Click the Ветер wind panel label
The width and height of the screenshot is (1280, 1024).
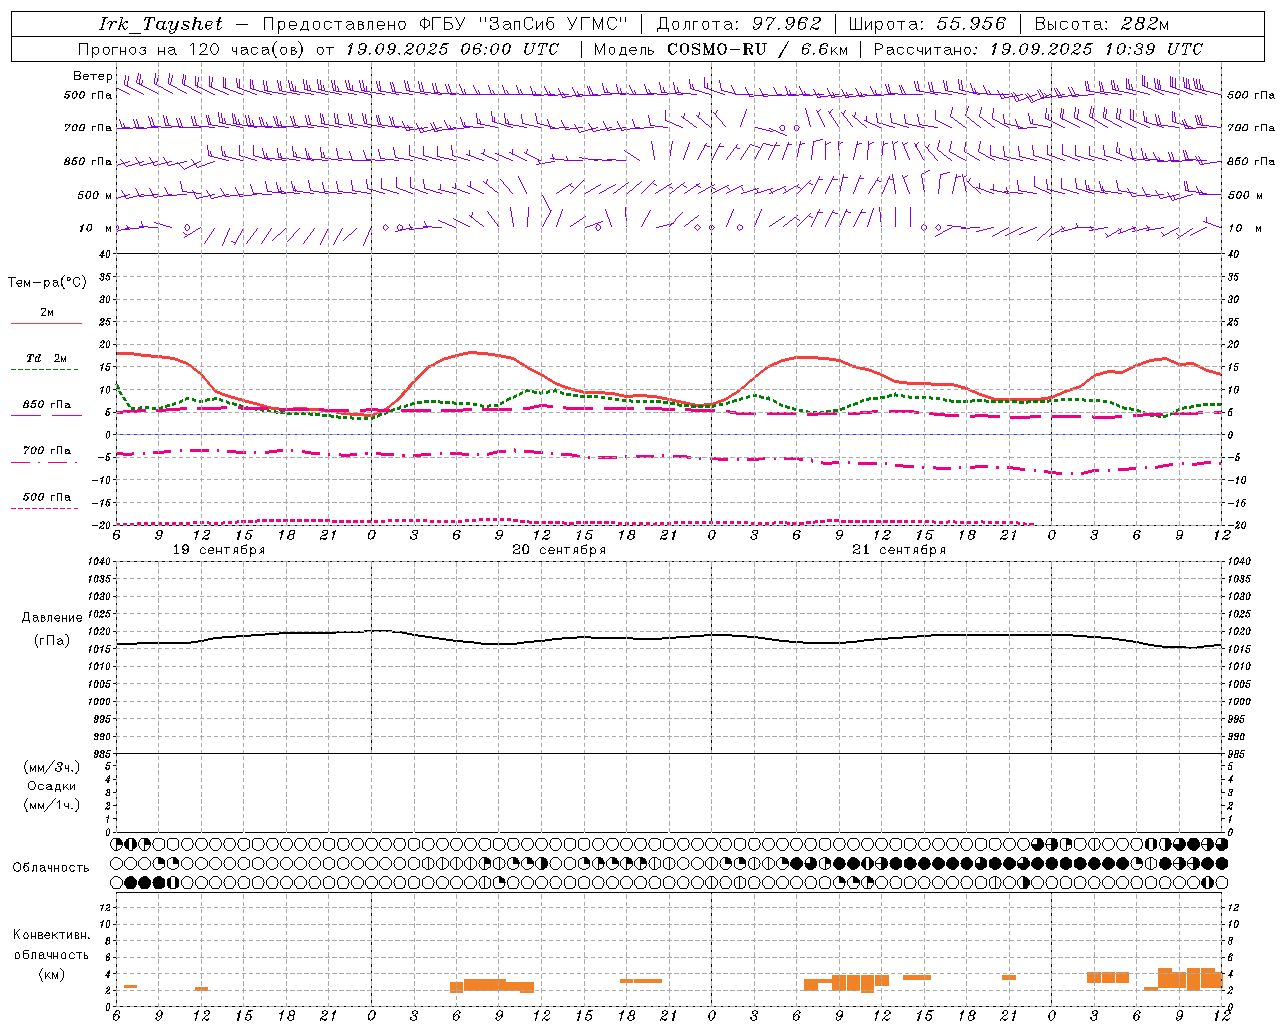point(93,76)
